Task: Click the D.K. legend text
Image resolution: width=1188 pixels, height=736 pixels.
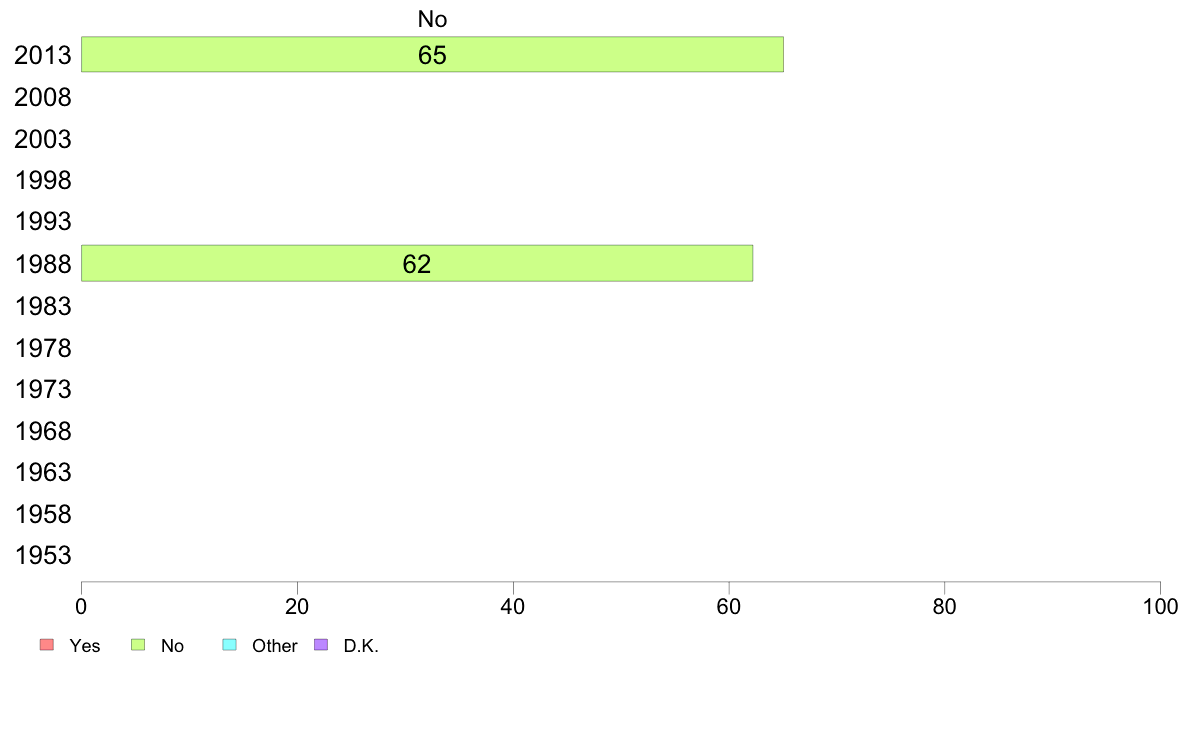Action: click(x=361, y=646)
